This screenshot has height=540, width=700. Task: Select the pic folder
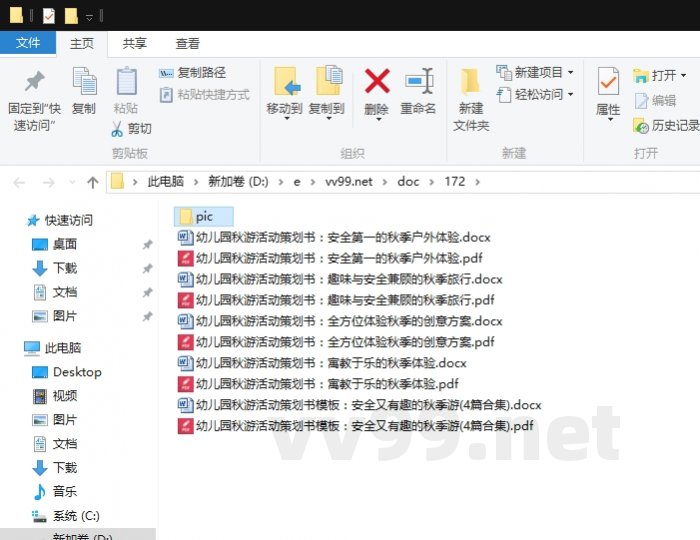click(x=204, y=217)
